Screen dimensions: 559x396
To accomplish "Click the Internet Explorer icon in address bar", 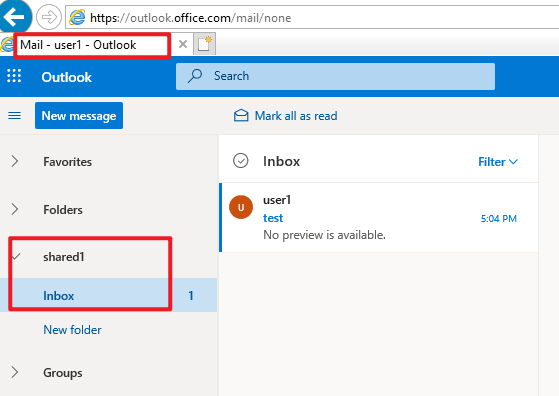I will pos(77,17).
